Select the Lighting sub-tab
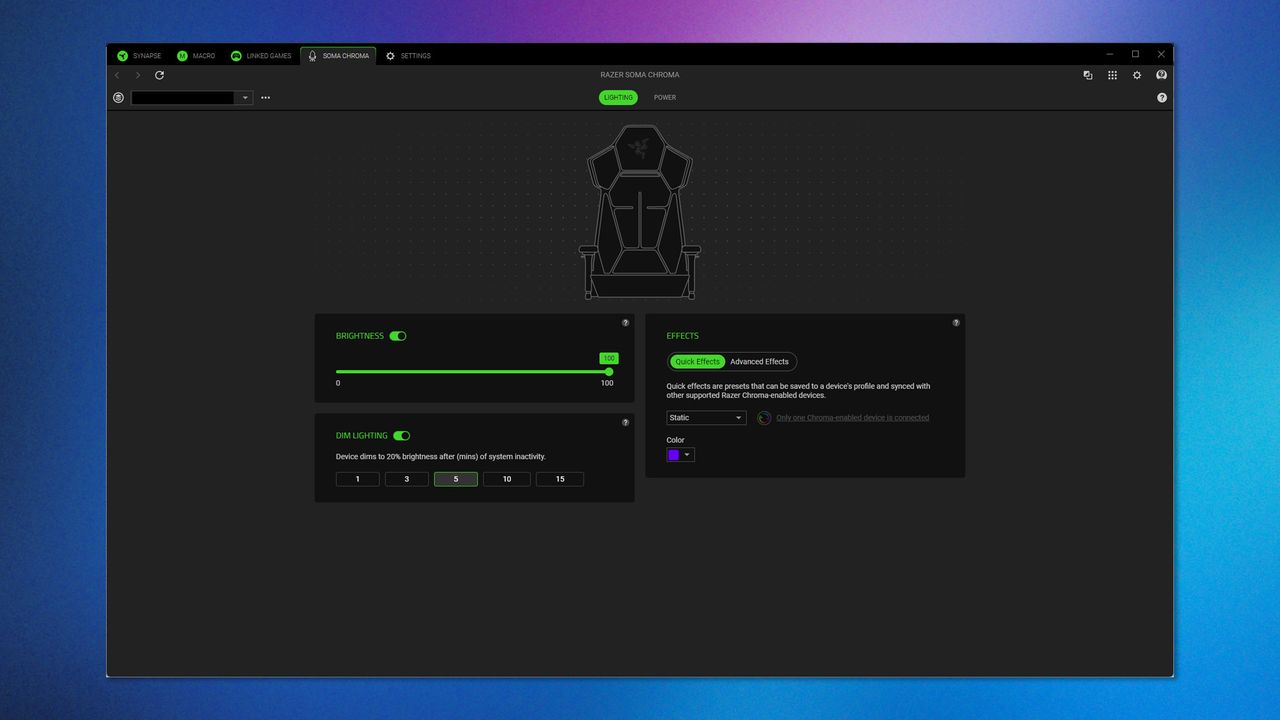Image resolution: width=1280 pixels, height=720 pixels. pyautogui.click(x=618, y=98)
